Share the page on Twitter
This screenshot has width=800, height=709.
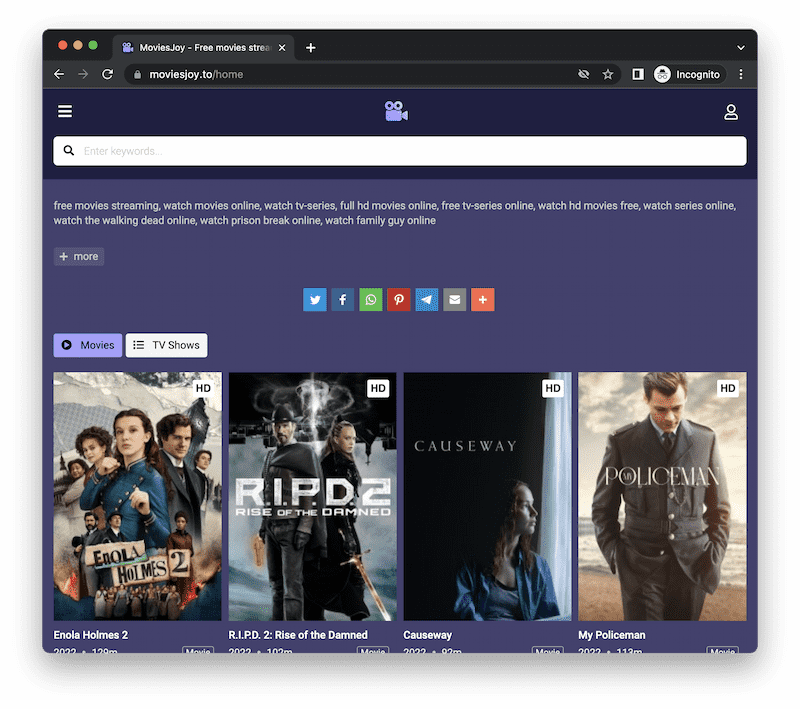(315, 299)
